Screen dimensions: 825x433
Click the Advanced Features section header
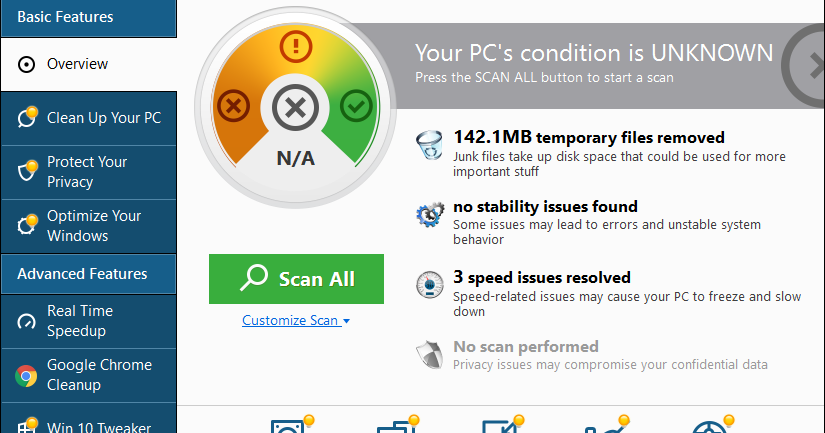[82, 274]
